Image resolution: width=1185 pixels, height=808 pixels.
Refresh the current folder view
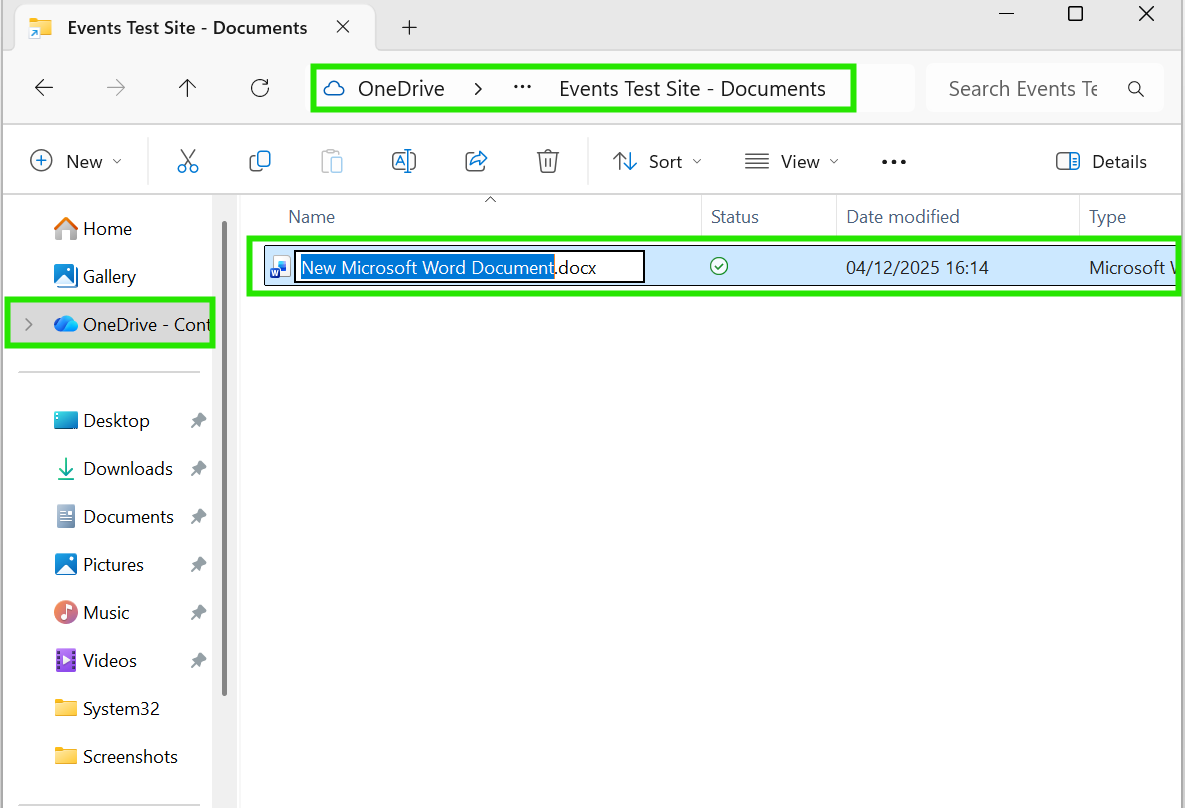click(x=260, y=88)
